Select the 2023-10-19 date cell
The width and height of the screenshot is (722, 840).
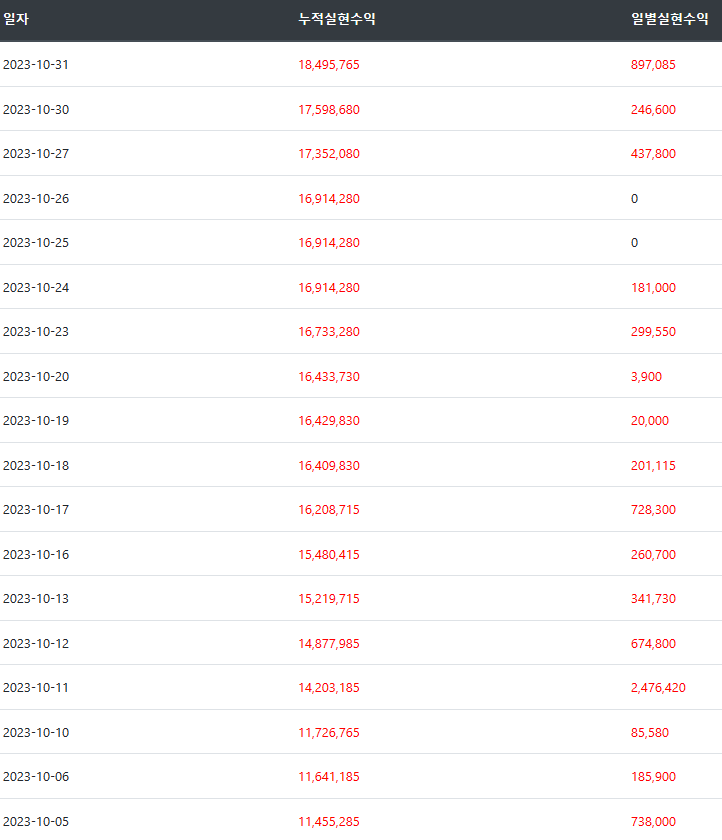pyautogui.click(x=36, y=421)
